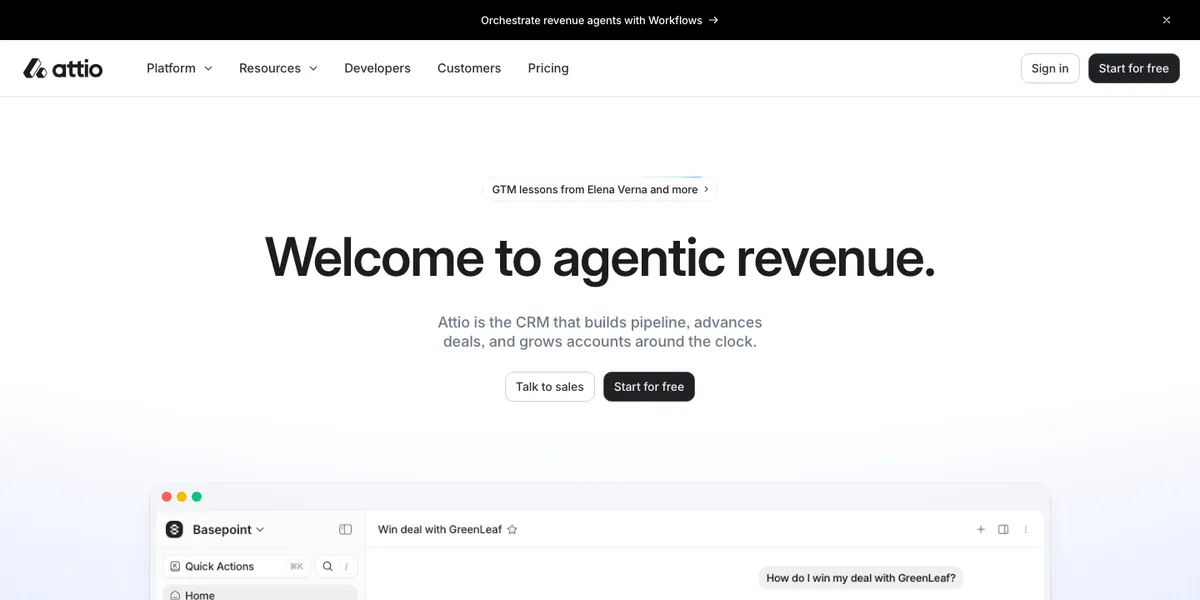Click the 'How do I win my deal' message
The image size is (1200, 600).
coord(861,578)
